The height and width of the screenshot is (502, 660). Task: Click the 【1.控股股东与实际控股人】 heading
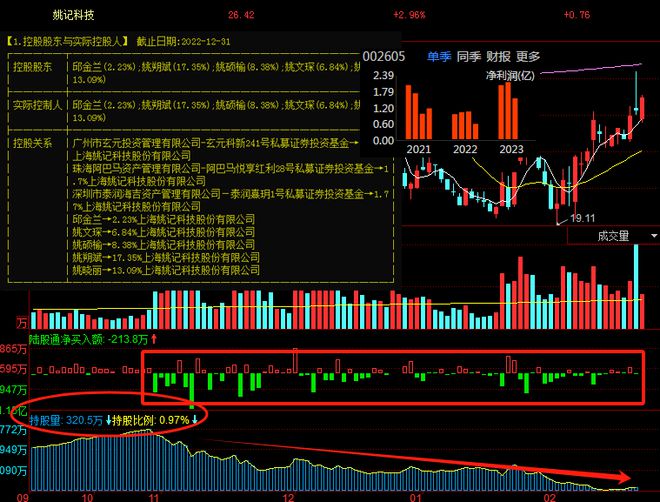(x=67, y=41)
